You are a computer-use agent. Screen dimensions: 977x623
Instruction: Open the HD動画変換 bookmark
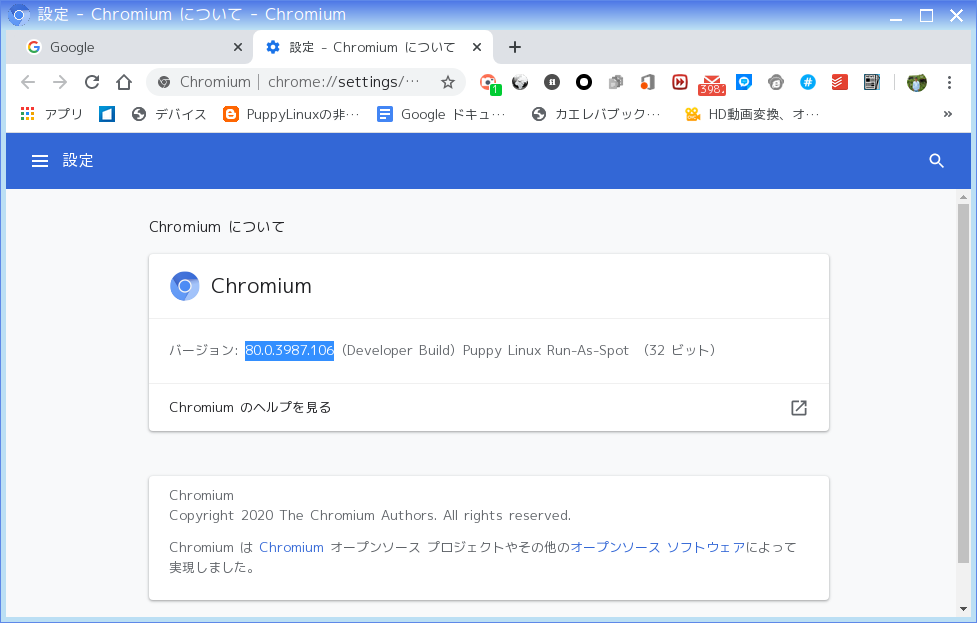[x=752, y=114]
